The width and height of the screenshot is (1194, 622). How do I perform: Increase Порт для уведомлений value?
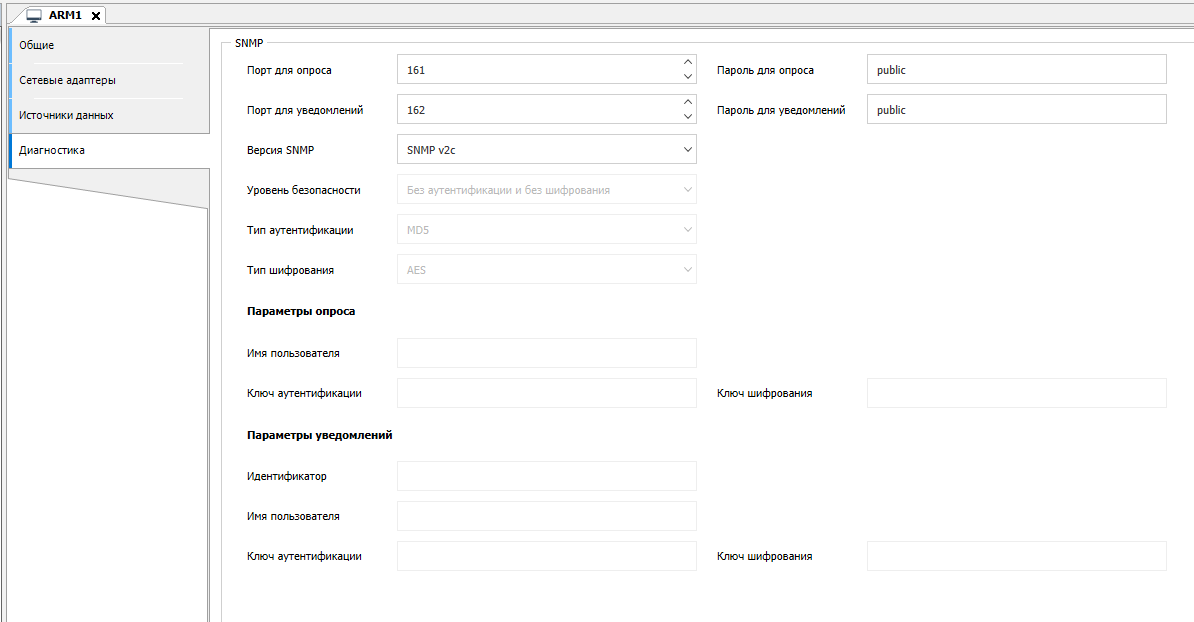tap(687, 103)
